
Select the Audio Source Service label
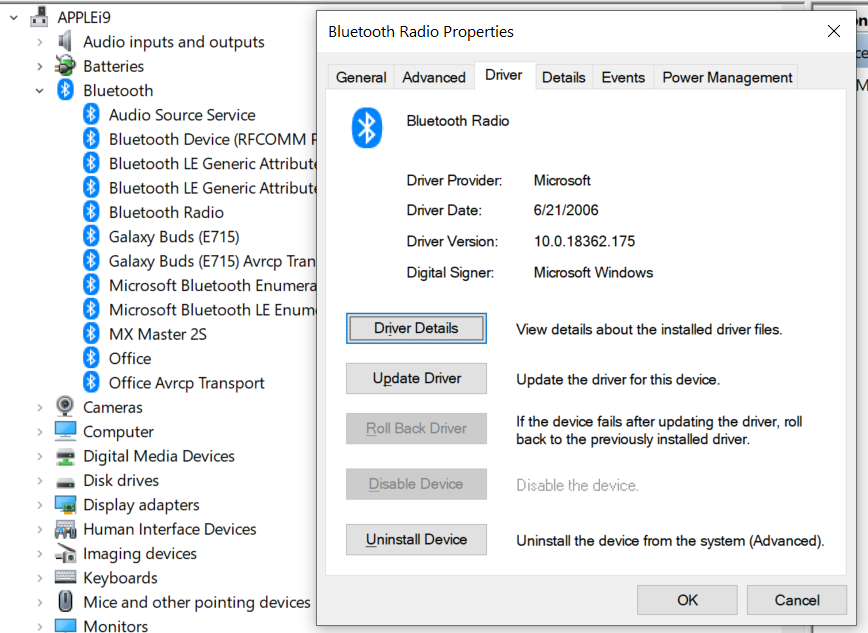182,115
